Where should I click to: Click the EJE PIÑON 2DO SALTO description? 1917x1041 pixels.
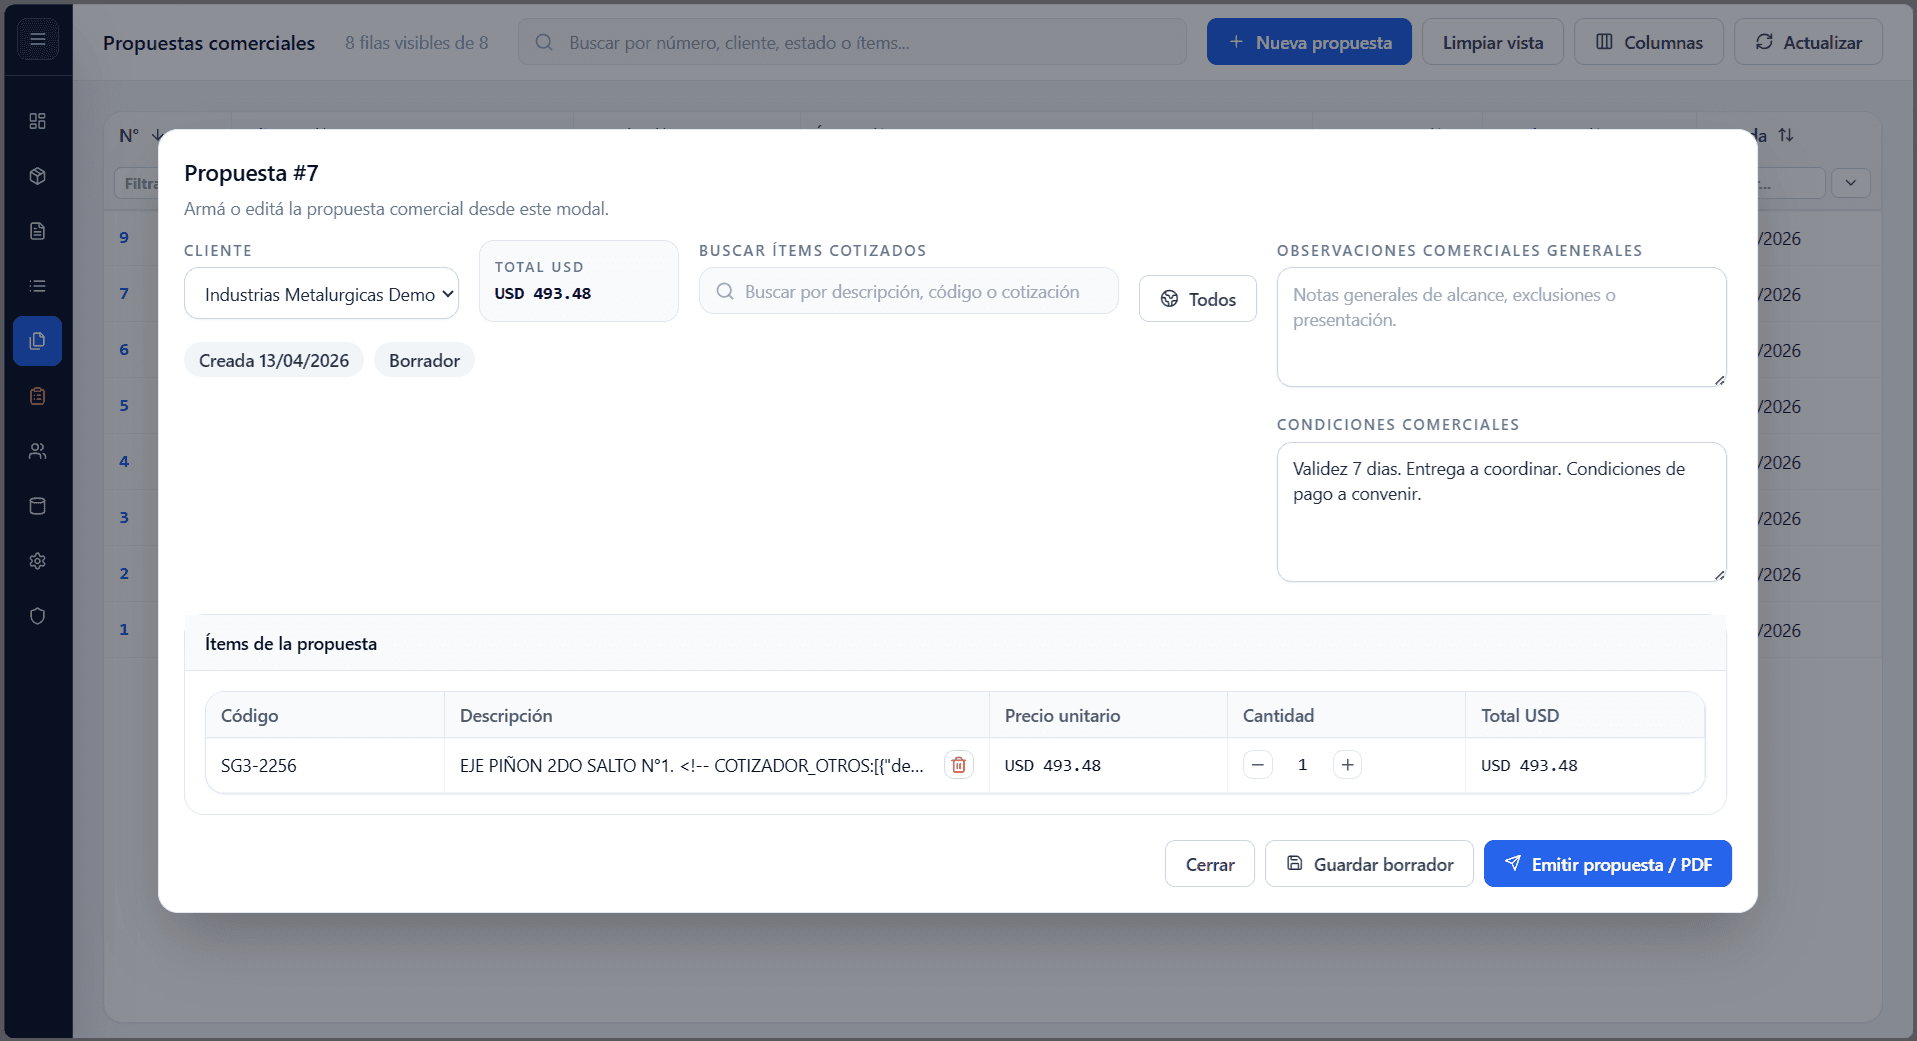[x=691, y=766]
